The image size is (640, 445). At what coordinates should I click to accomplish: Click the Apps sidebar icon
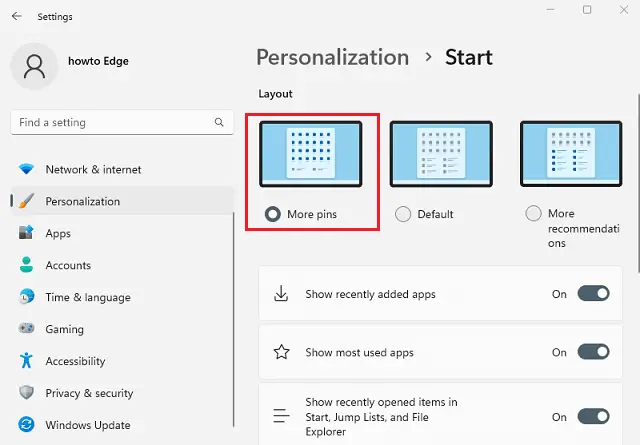27,233
